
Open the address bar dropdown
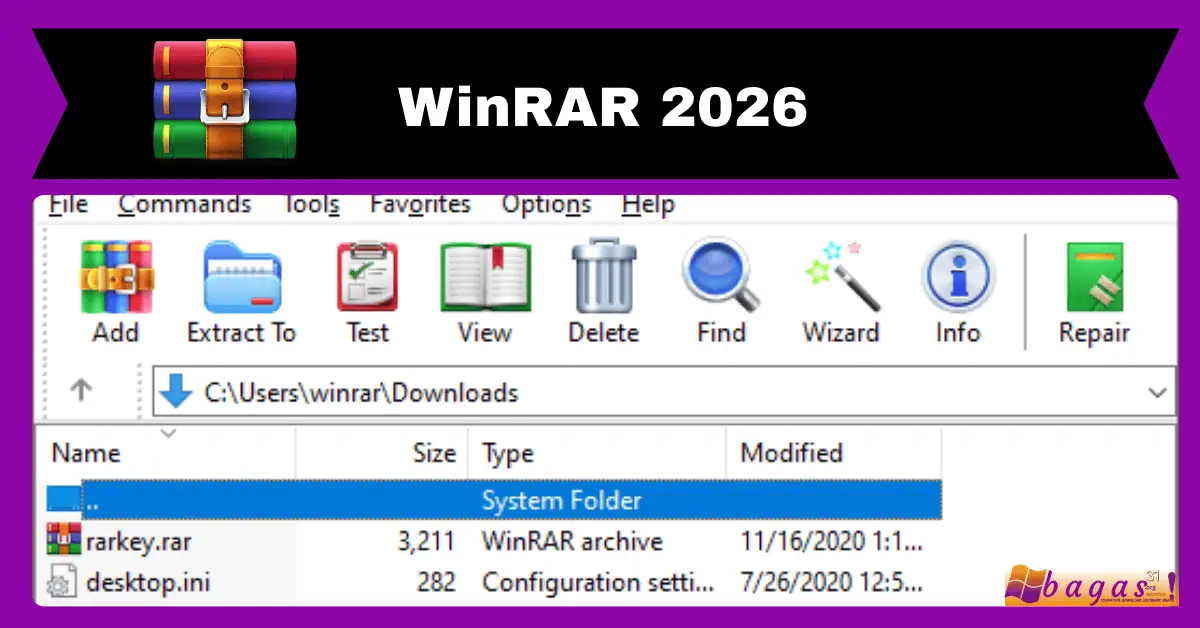pos(1157,392)
